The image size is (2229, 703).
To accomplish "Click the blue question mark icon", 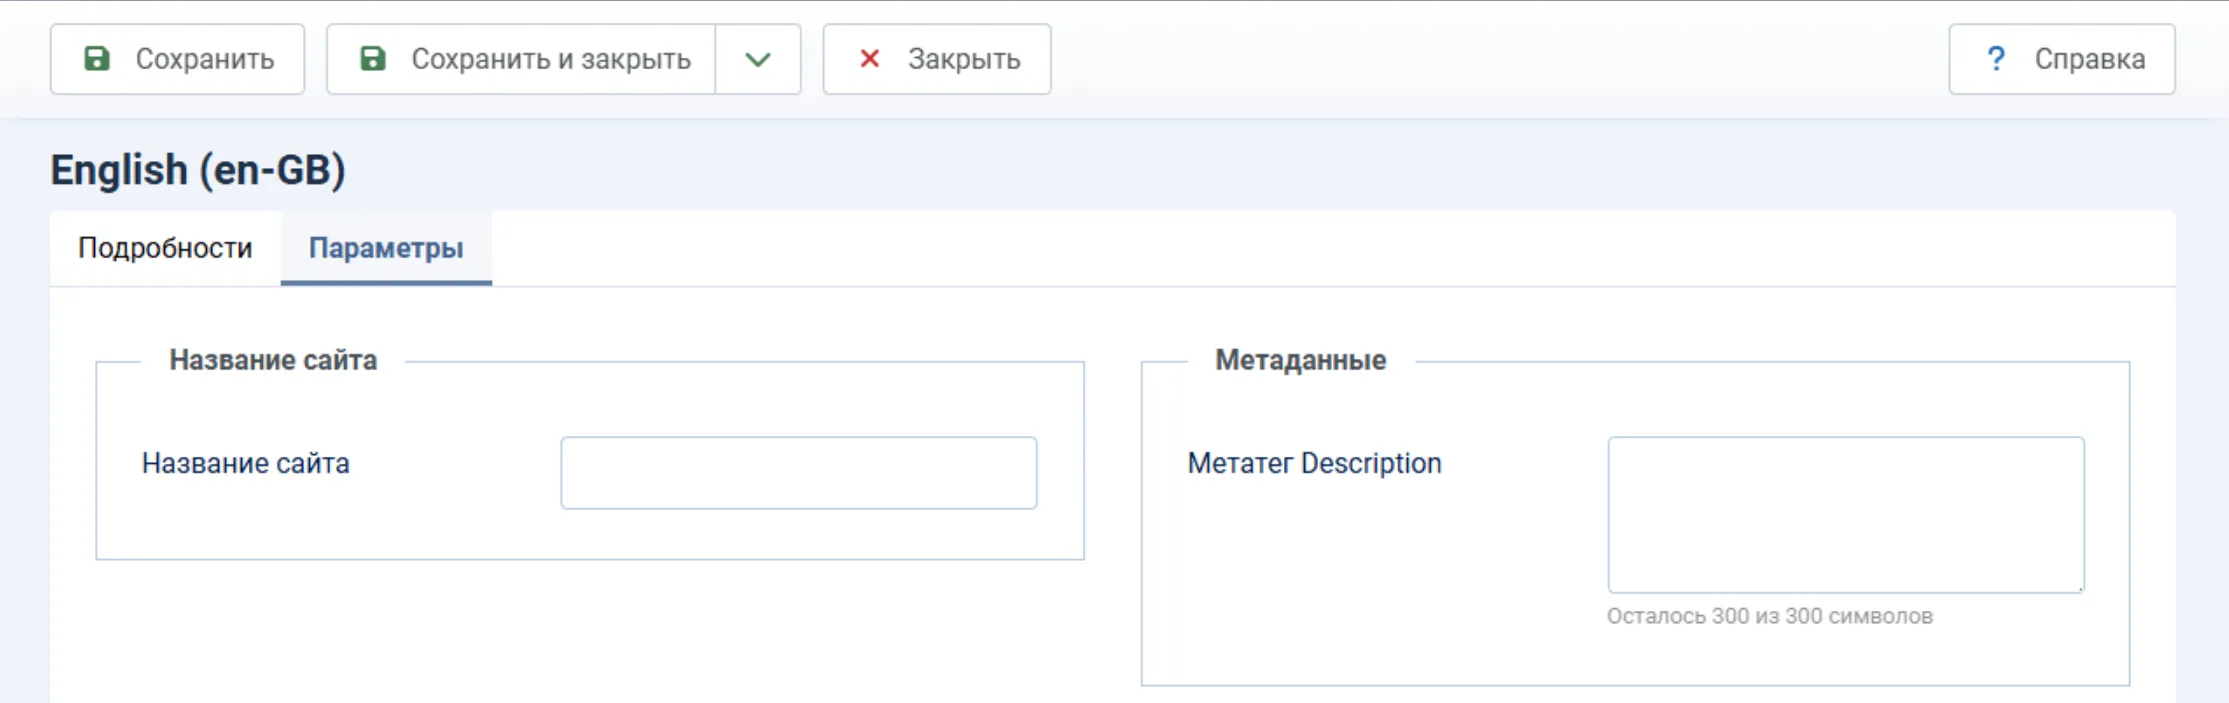I will click(x=1996, y=59).
